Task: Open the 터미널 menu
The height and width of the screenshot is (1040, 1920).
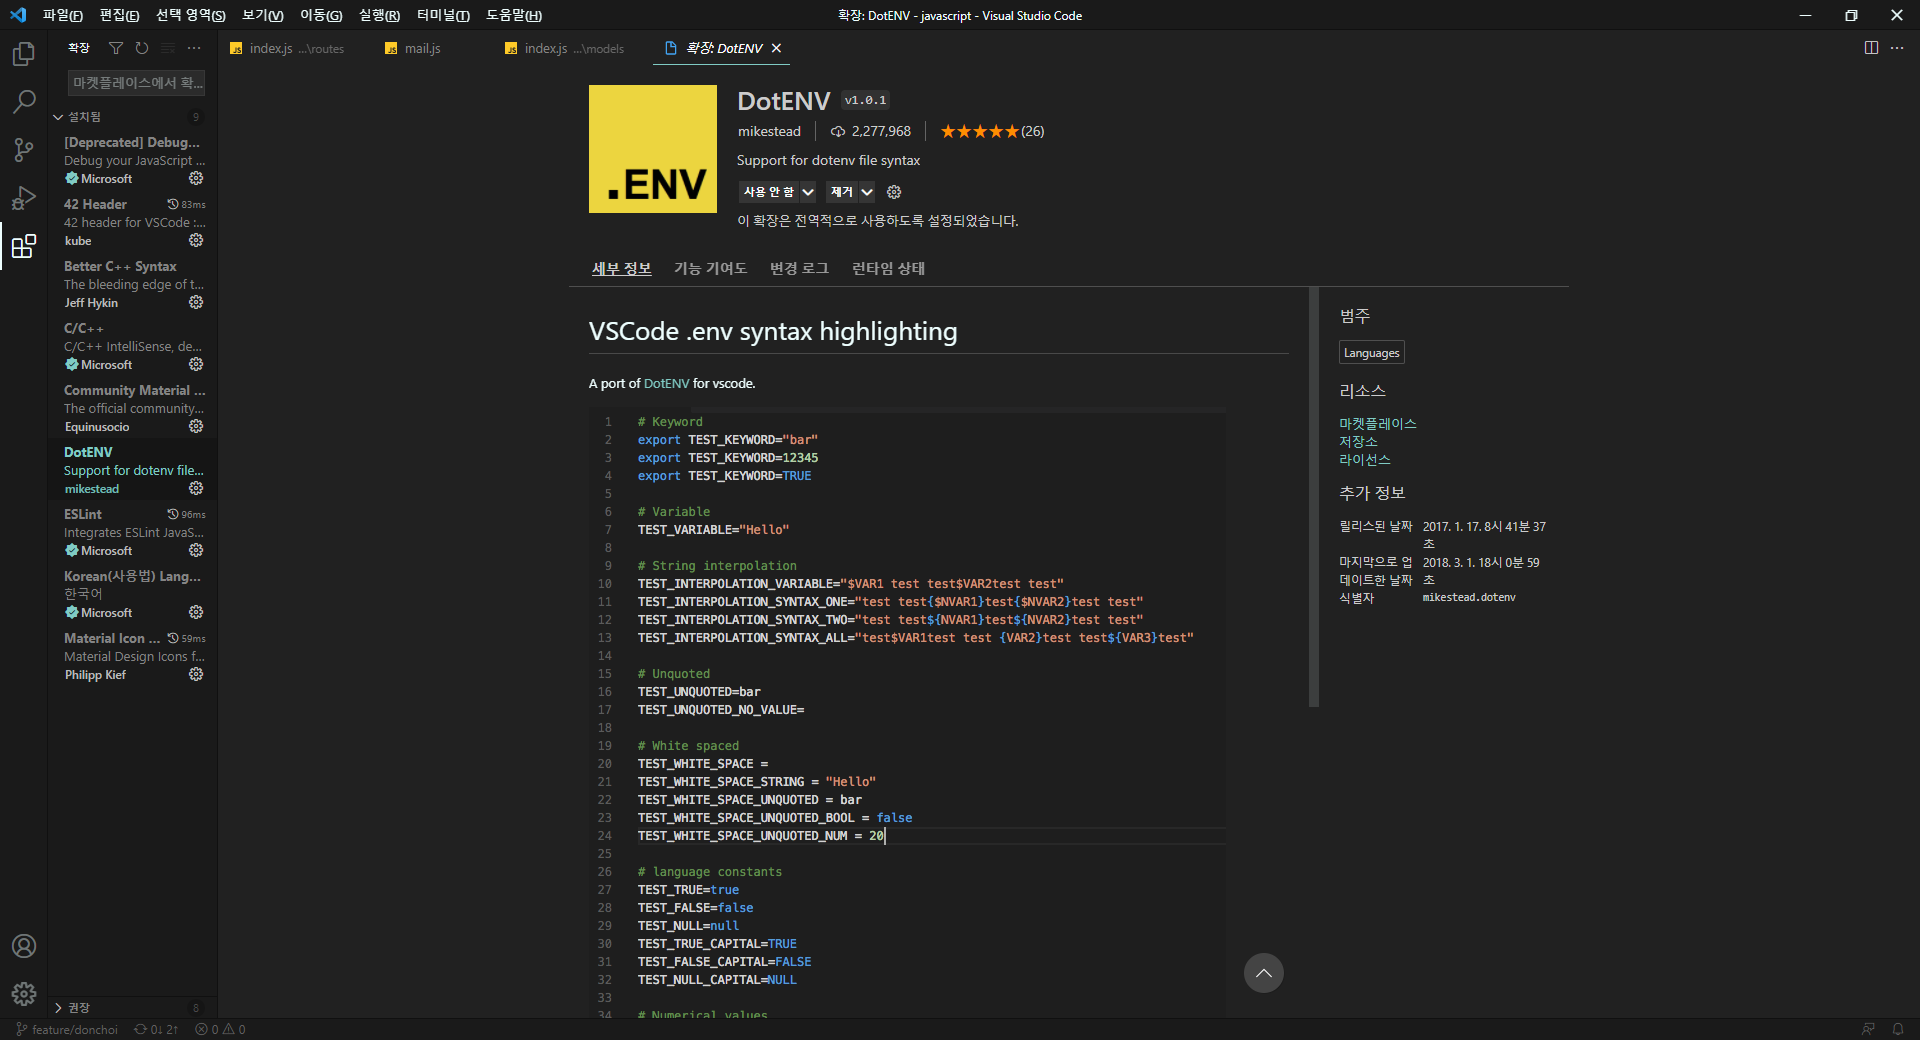Action: click(443, 15)
